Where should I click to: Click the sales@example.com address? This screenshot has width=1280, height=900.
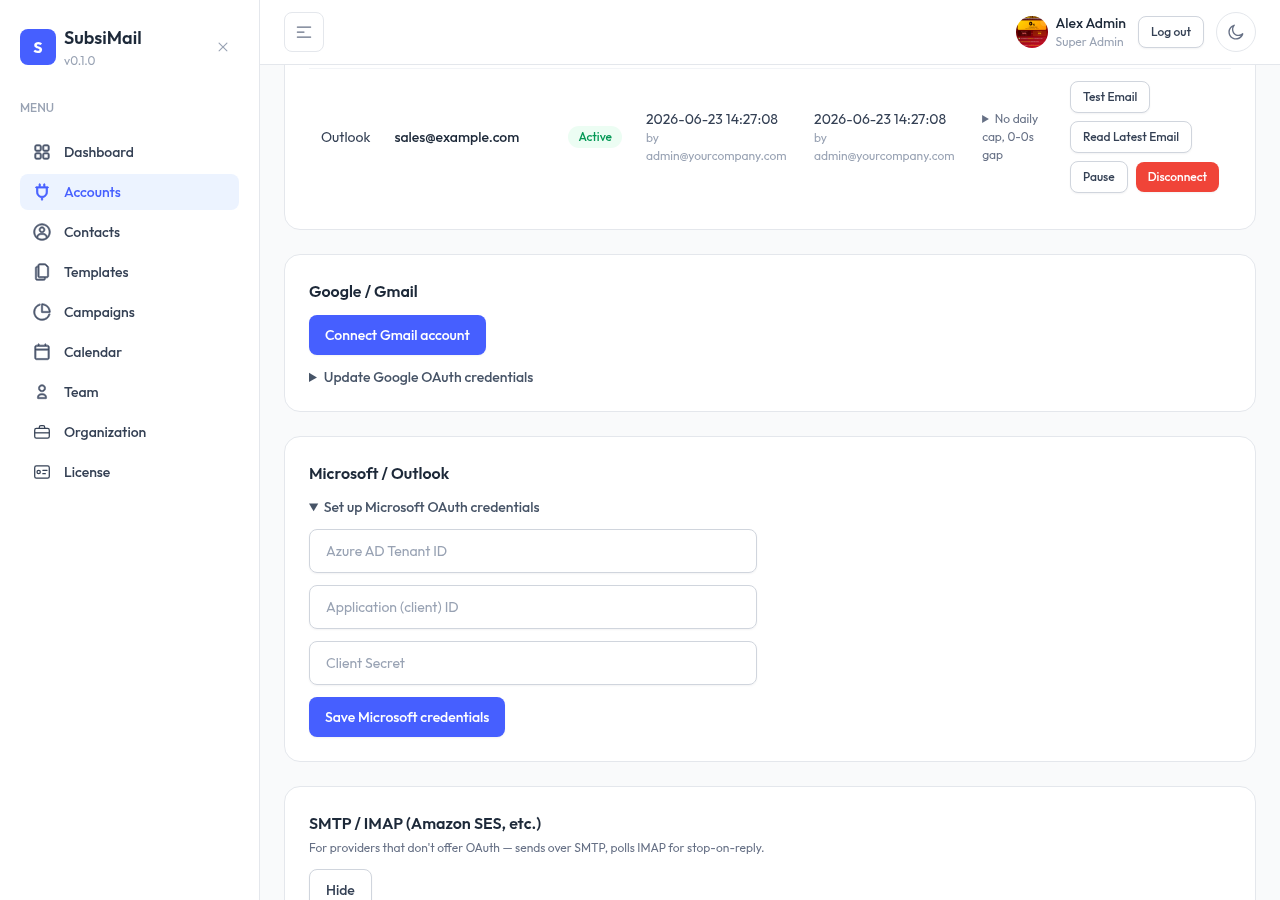[457, 137]
